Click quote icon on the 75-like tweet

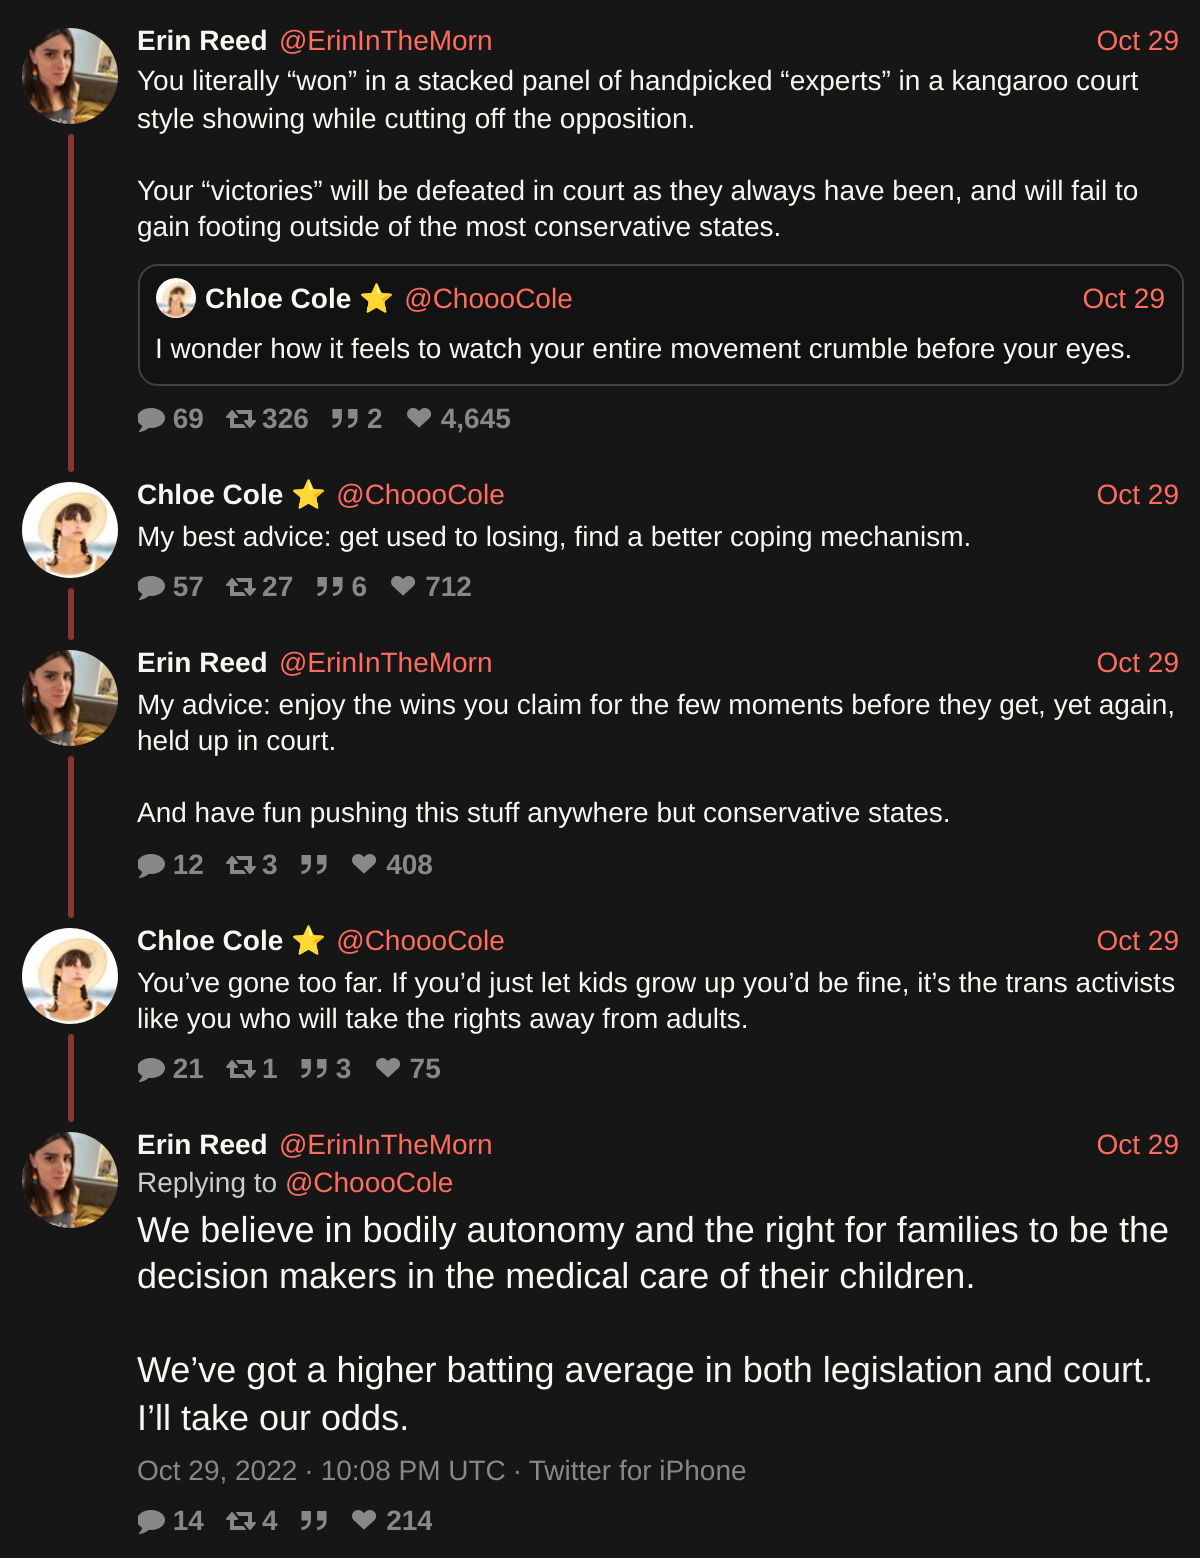(x=314, y=1069)
